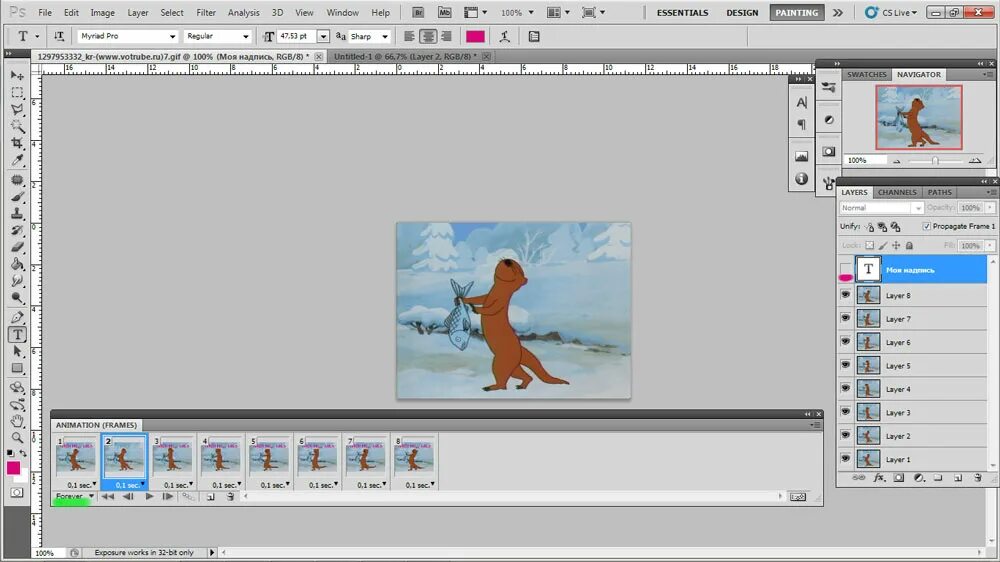The height and width of the screenshot is (562, 1000).
Task: Hide Layer 6 visibility eye
Action: [x=846, y=342]
